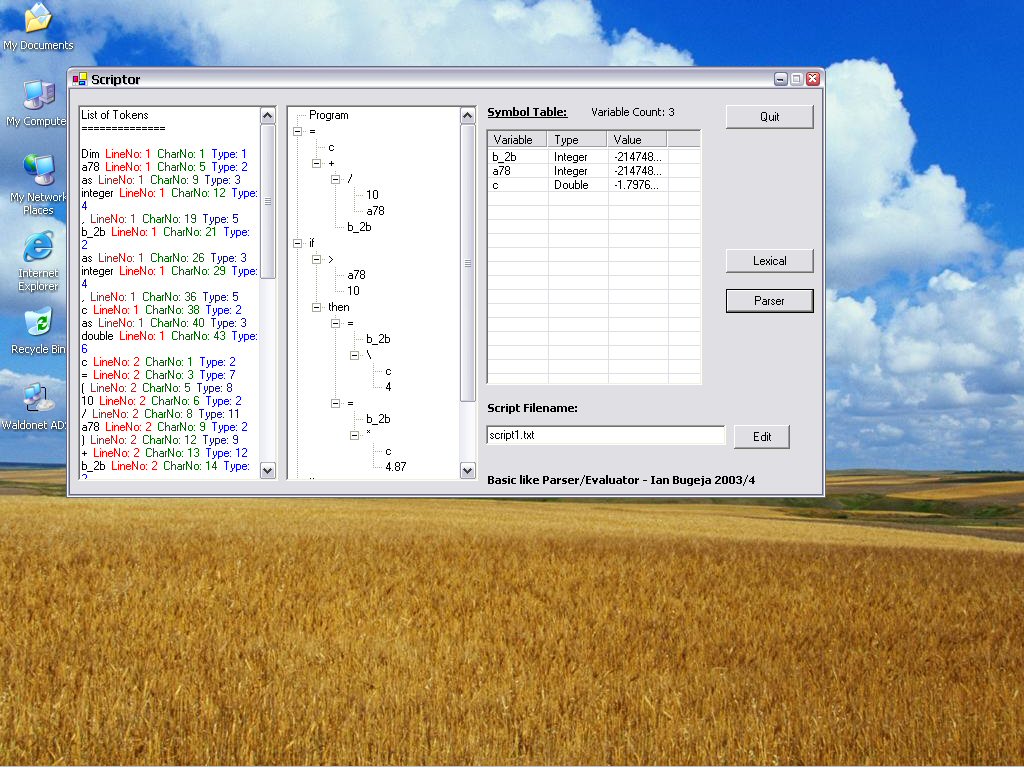This screenshot has height=768, width=1024.
Task: Click the Parser button
Action: pos(769,301)
